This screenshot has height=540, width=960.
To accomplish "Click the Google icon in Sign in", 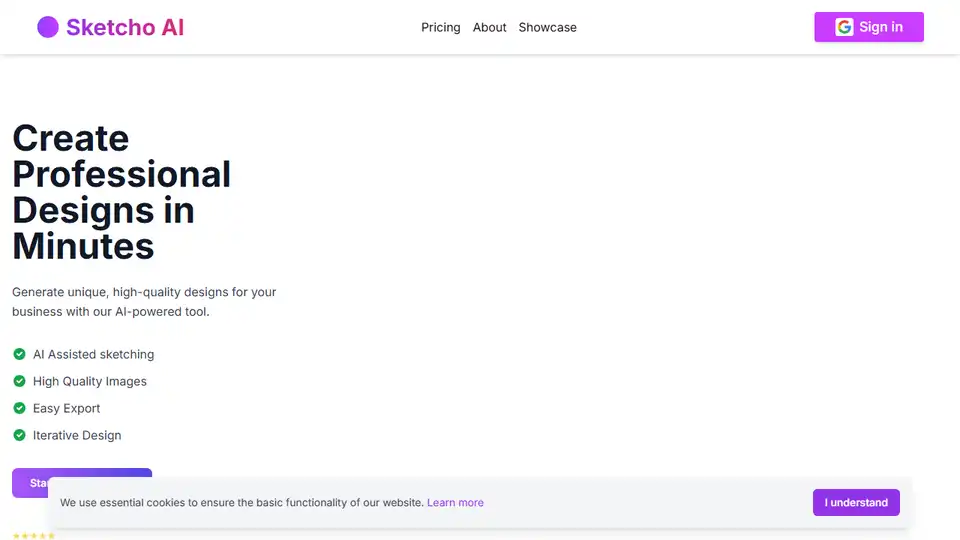I will click(844, 27).
